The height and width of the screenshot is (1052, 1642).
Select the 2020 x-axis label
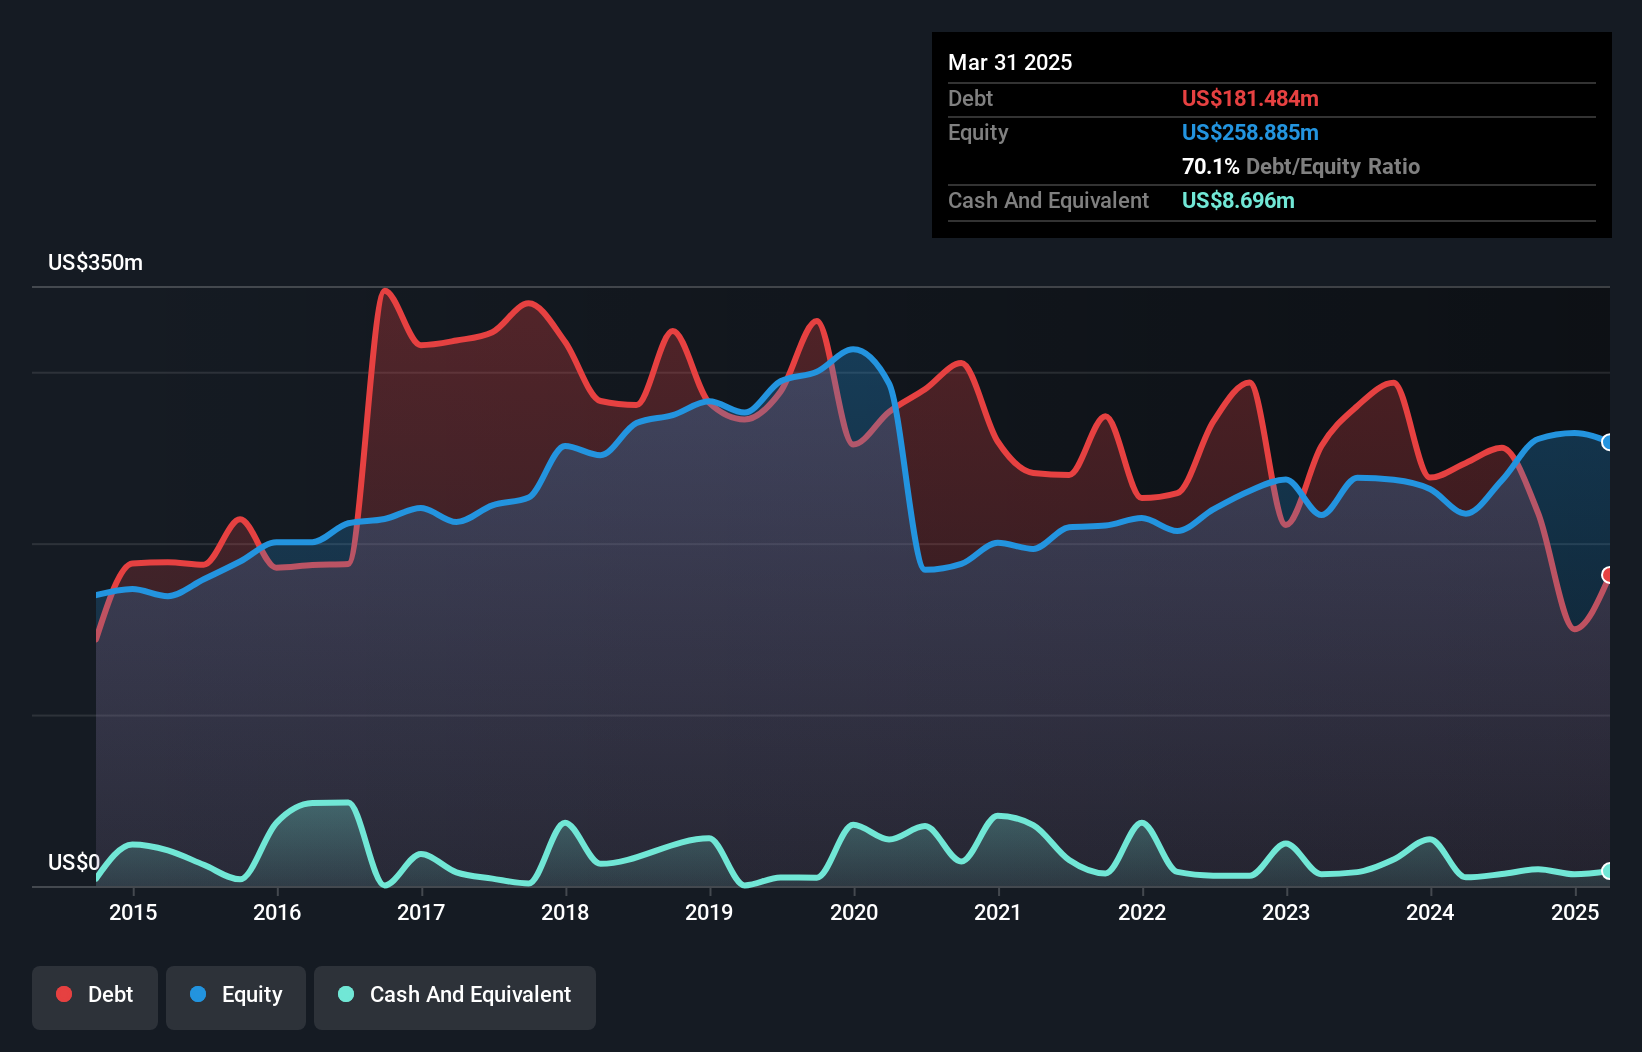[x=854, y=912]
